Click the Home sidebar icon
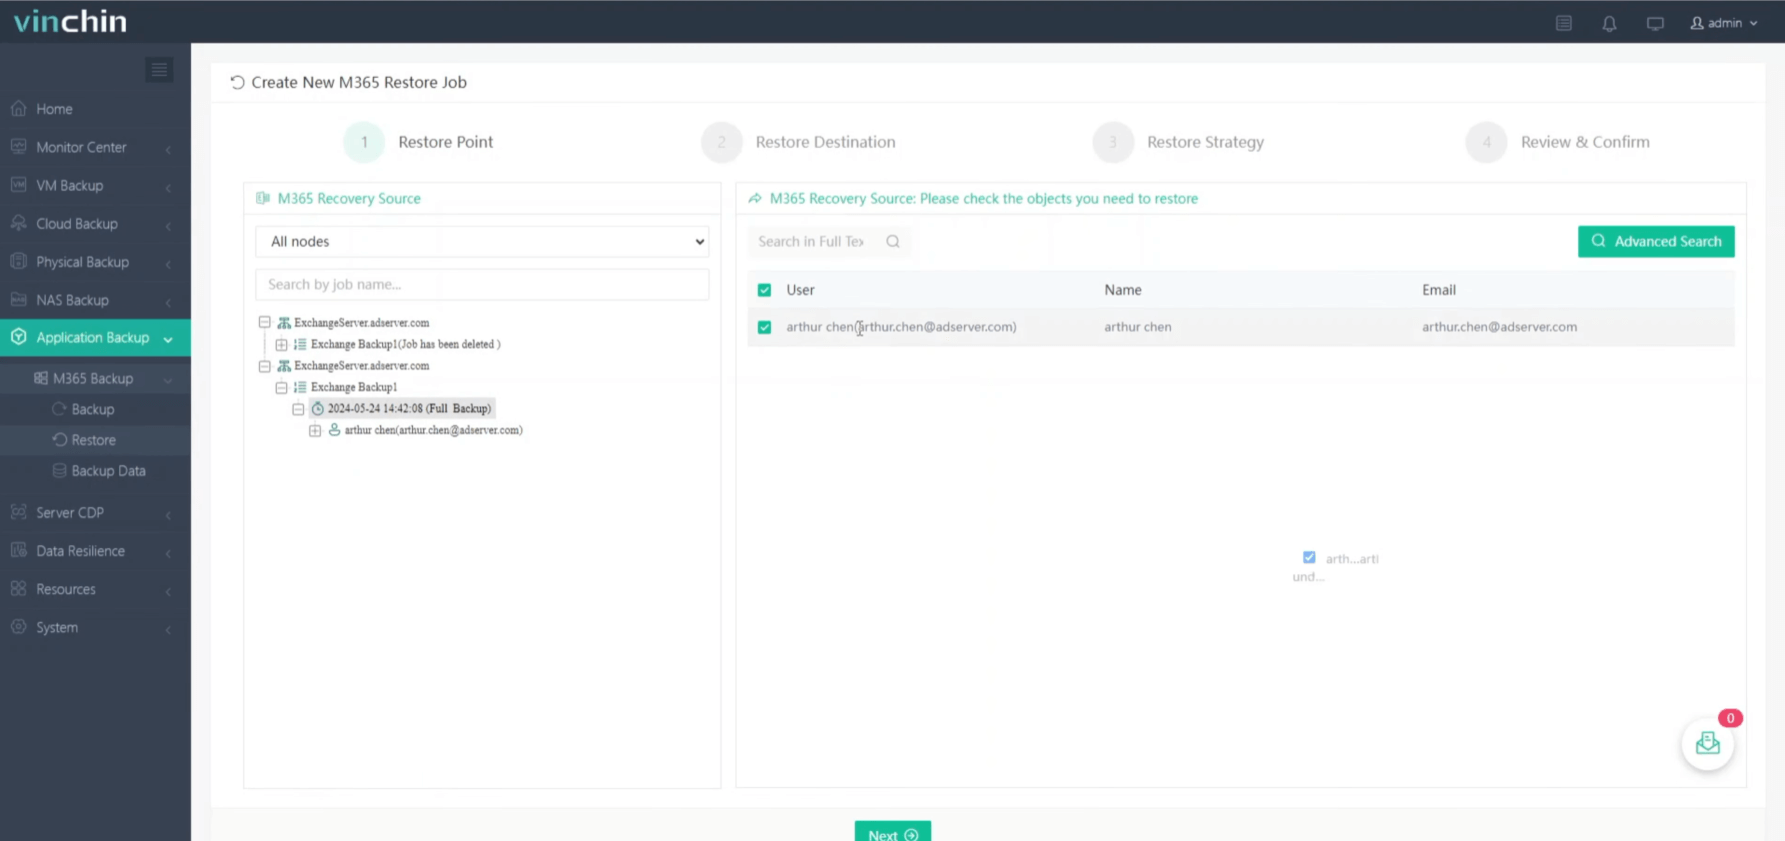Viewport: 1785px width, 841px height. pyautogui.click(x=19, y=108)
